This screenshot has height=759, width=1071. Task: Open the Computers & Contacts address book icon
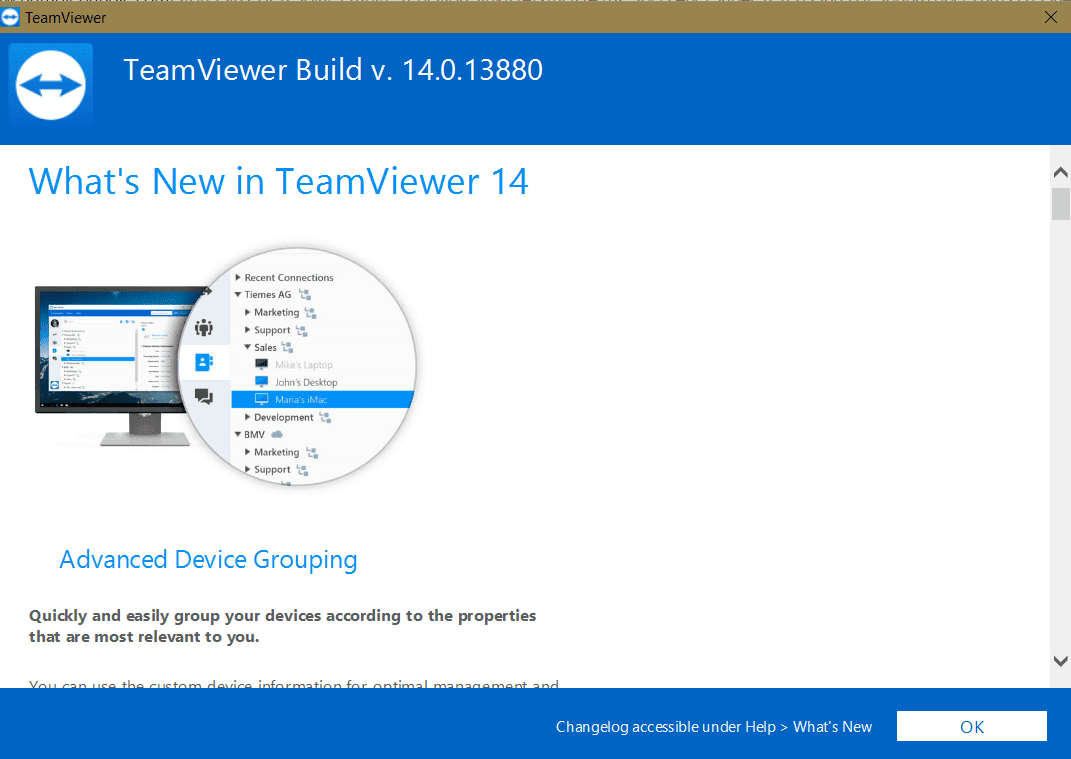tap(204, 362)
